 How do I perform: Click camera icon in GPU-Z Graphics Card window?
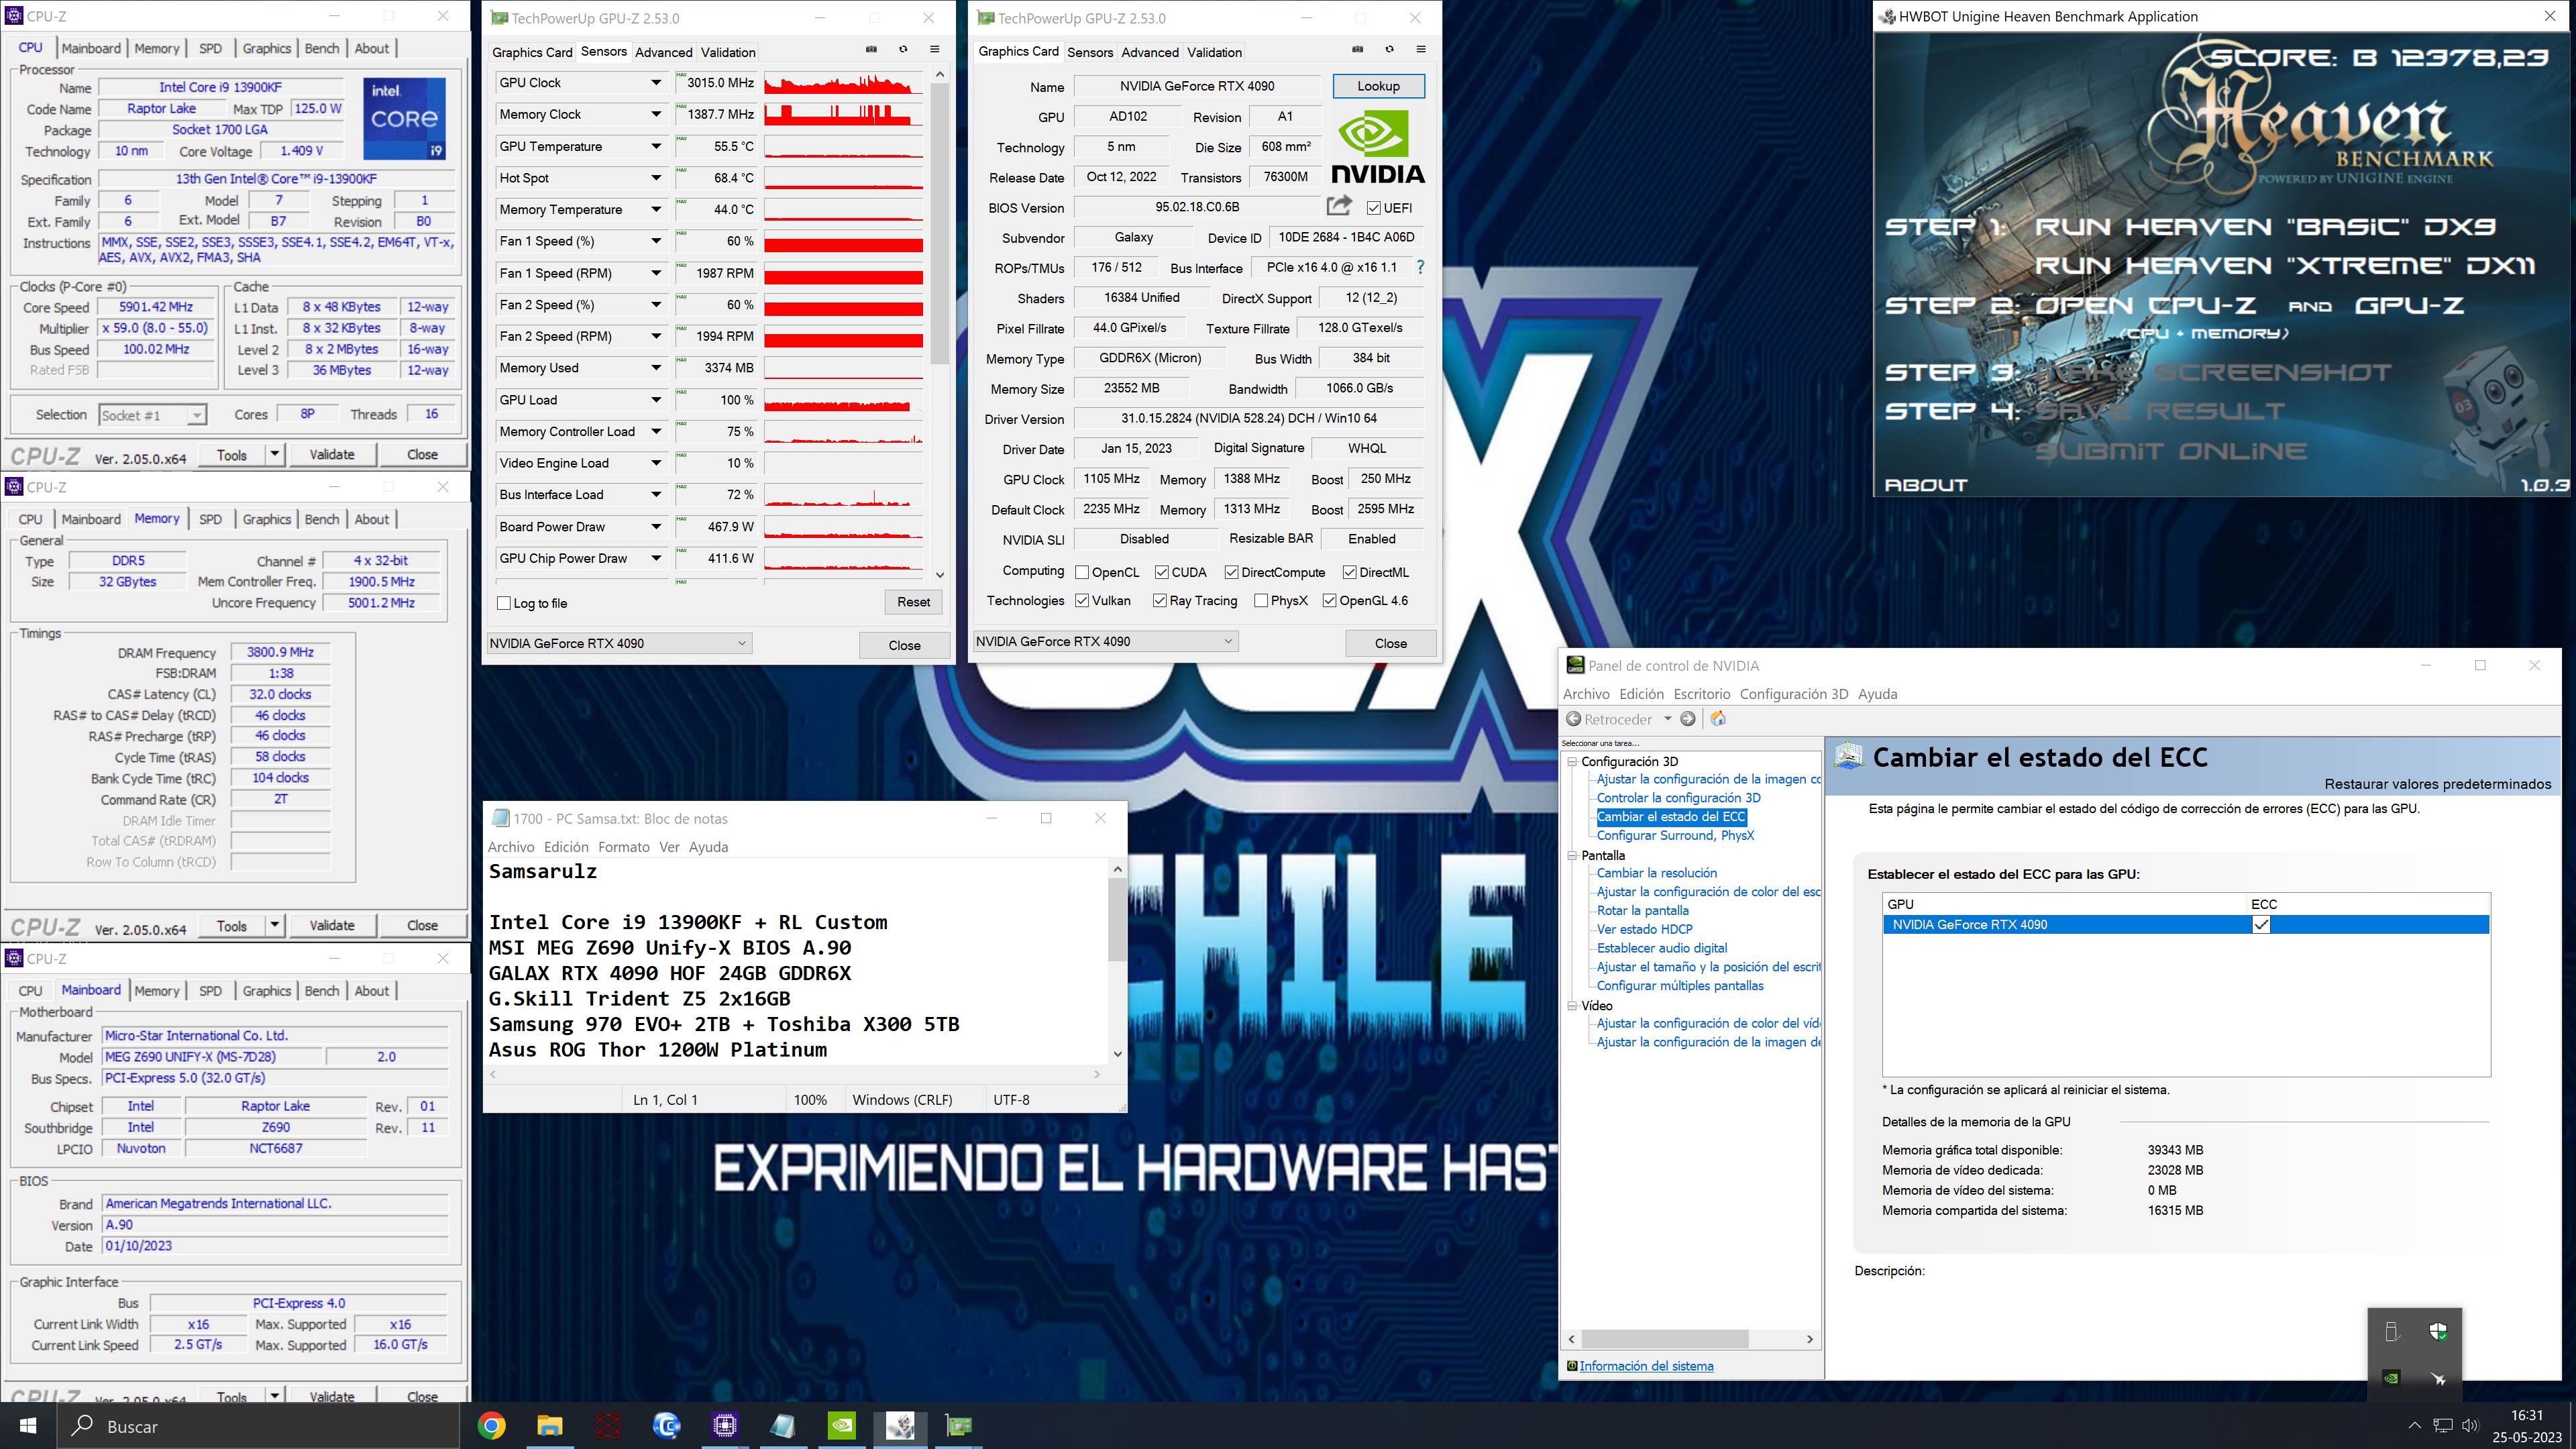point(1357,49)
